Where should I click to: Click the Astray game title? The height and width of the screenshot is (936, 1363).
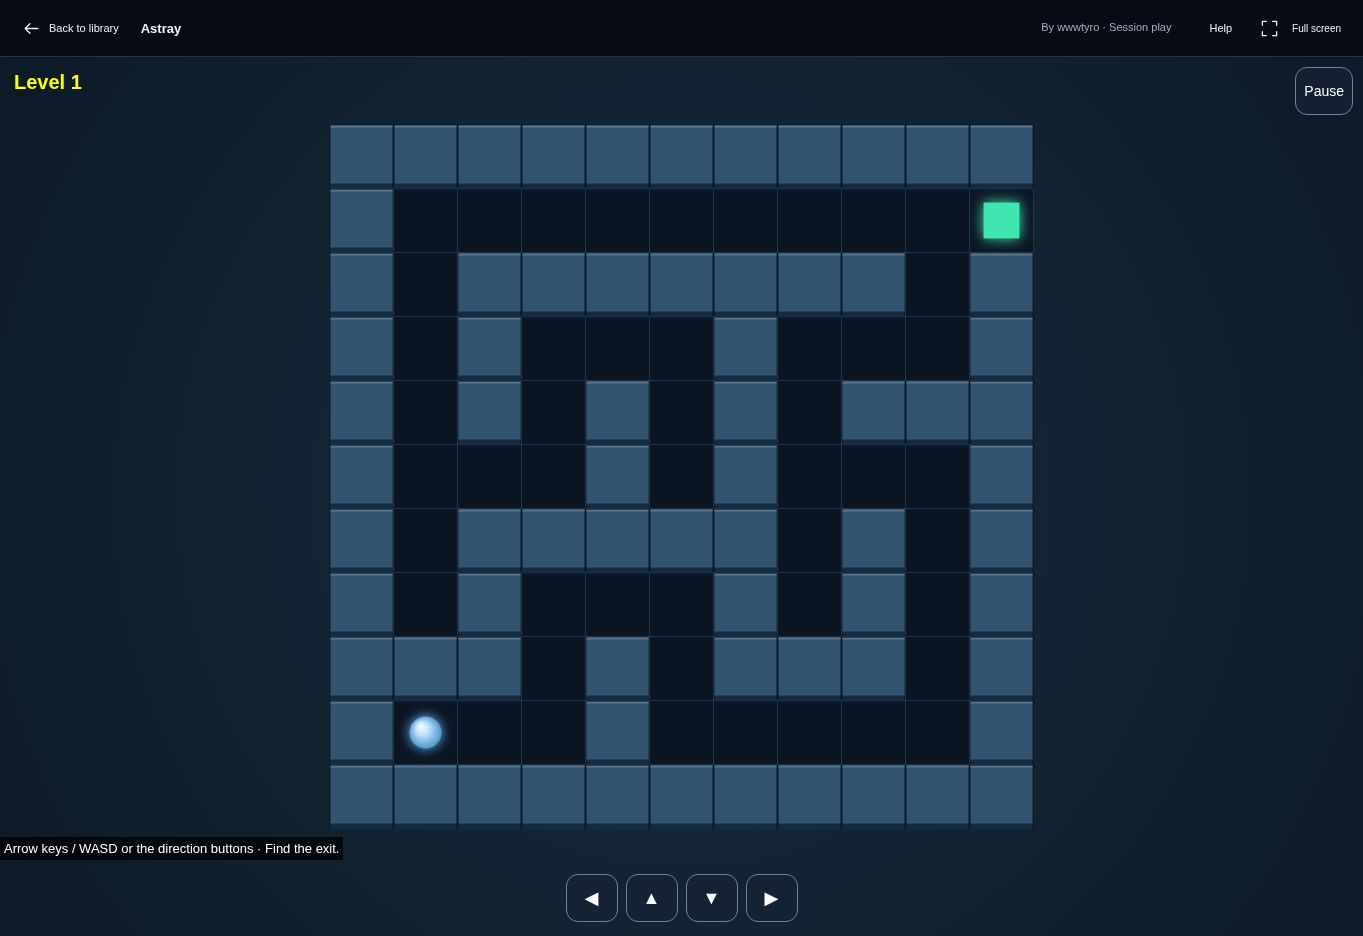pyautogui.click(x=161, y=28)
